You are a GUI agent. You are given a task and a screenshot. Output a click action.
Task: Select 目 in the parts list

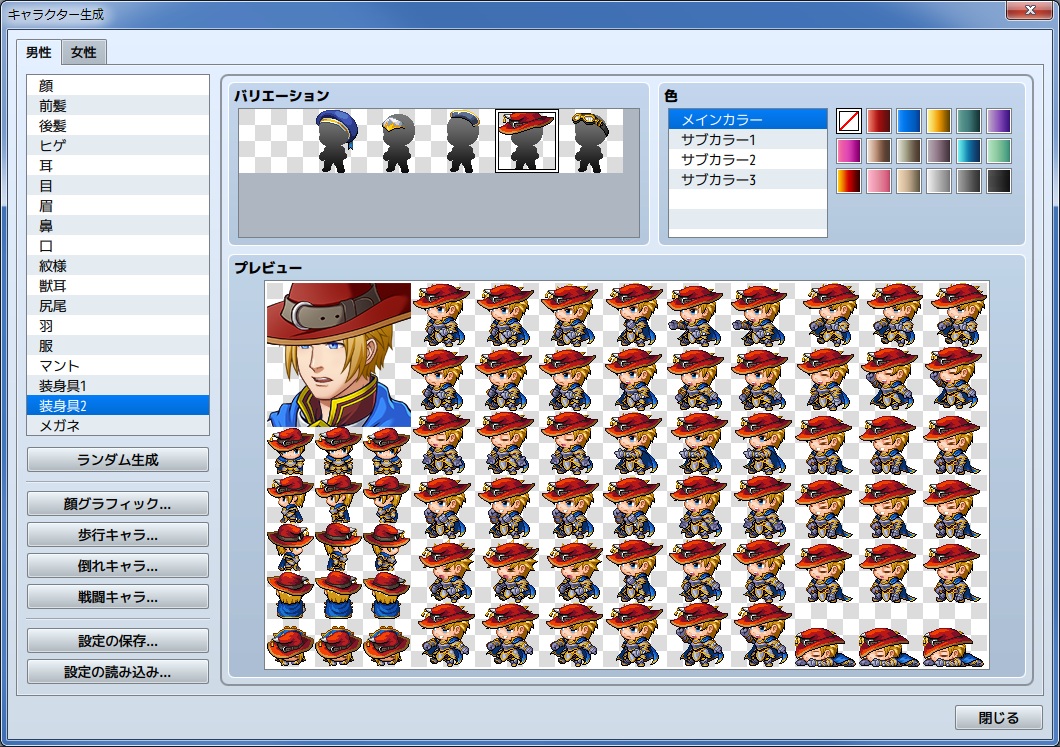point(118,185)
